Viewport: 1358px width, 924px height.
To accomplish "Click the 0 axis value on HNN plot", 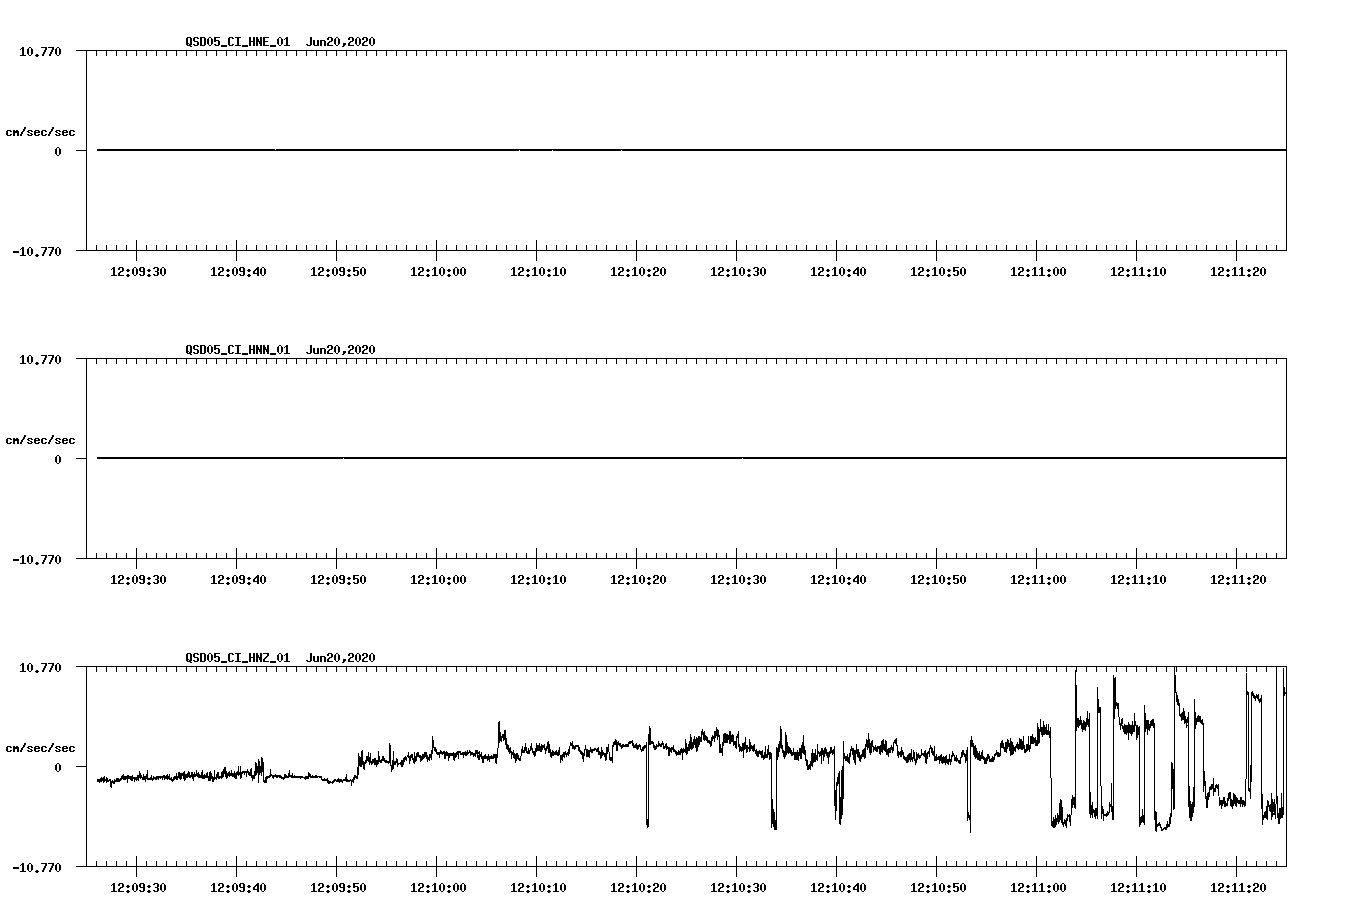I will coord(58,459).
